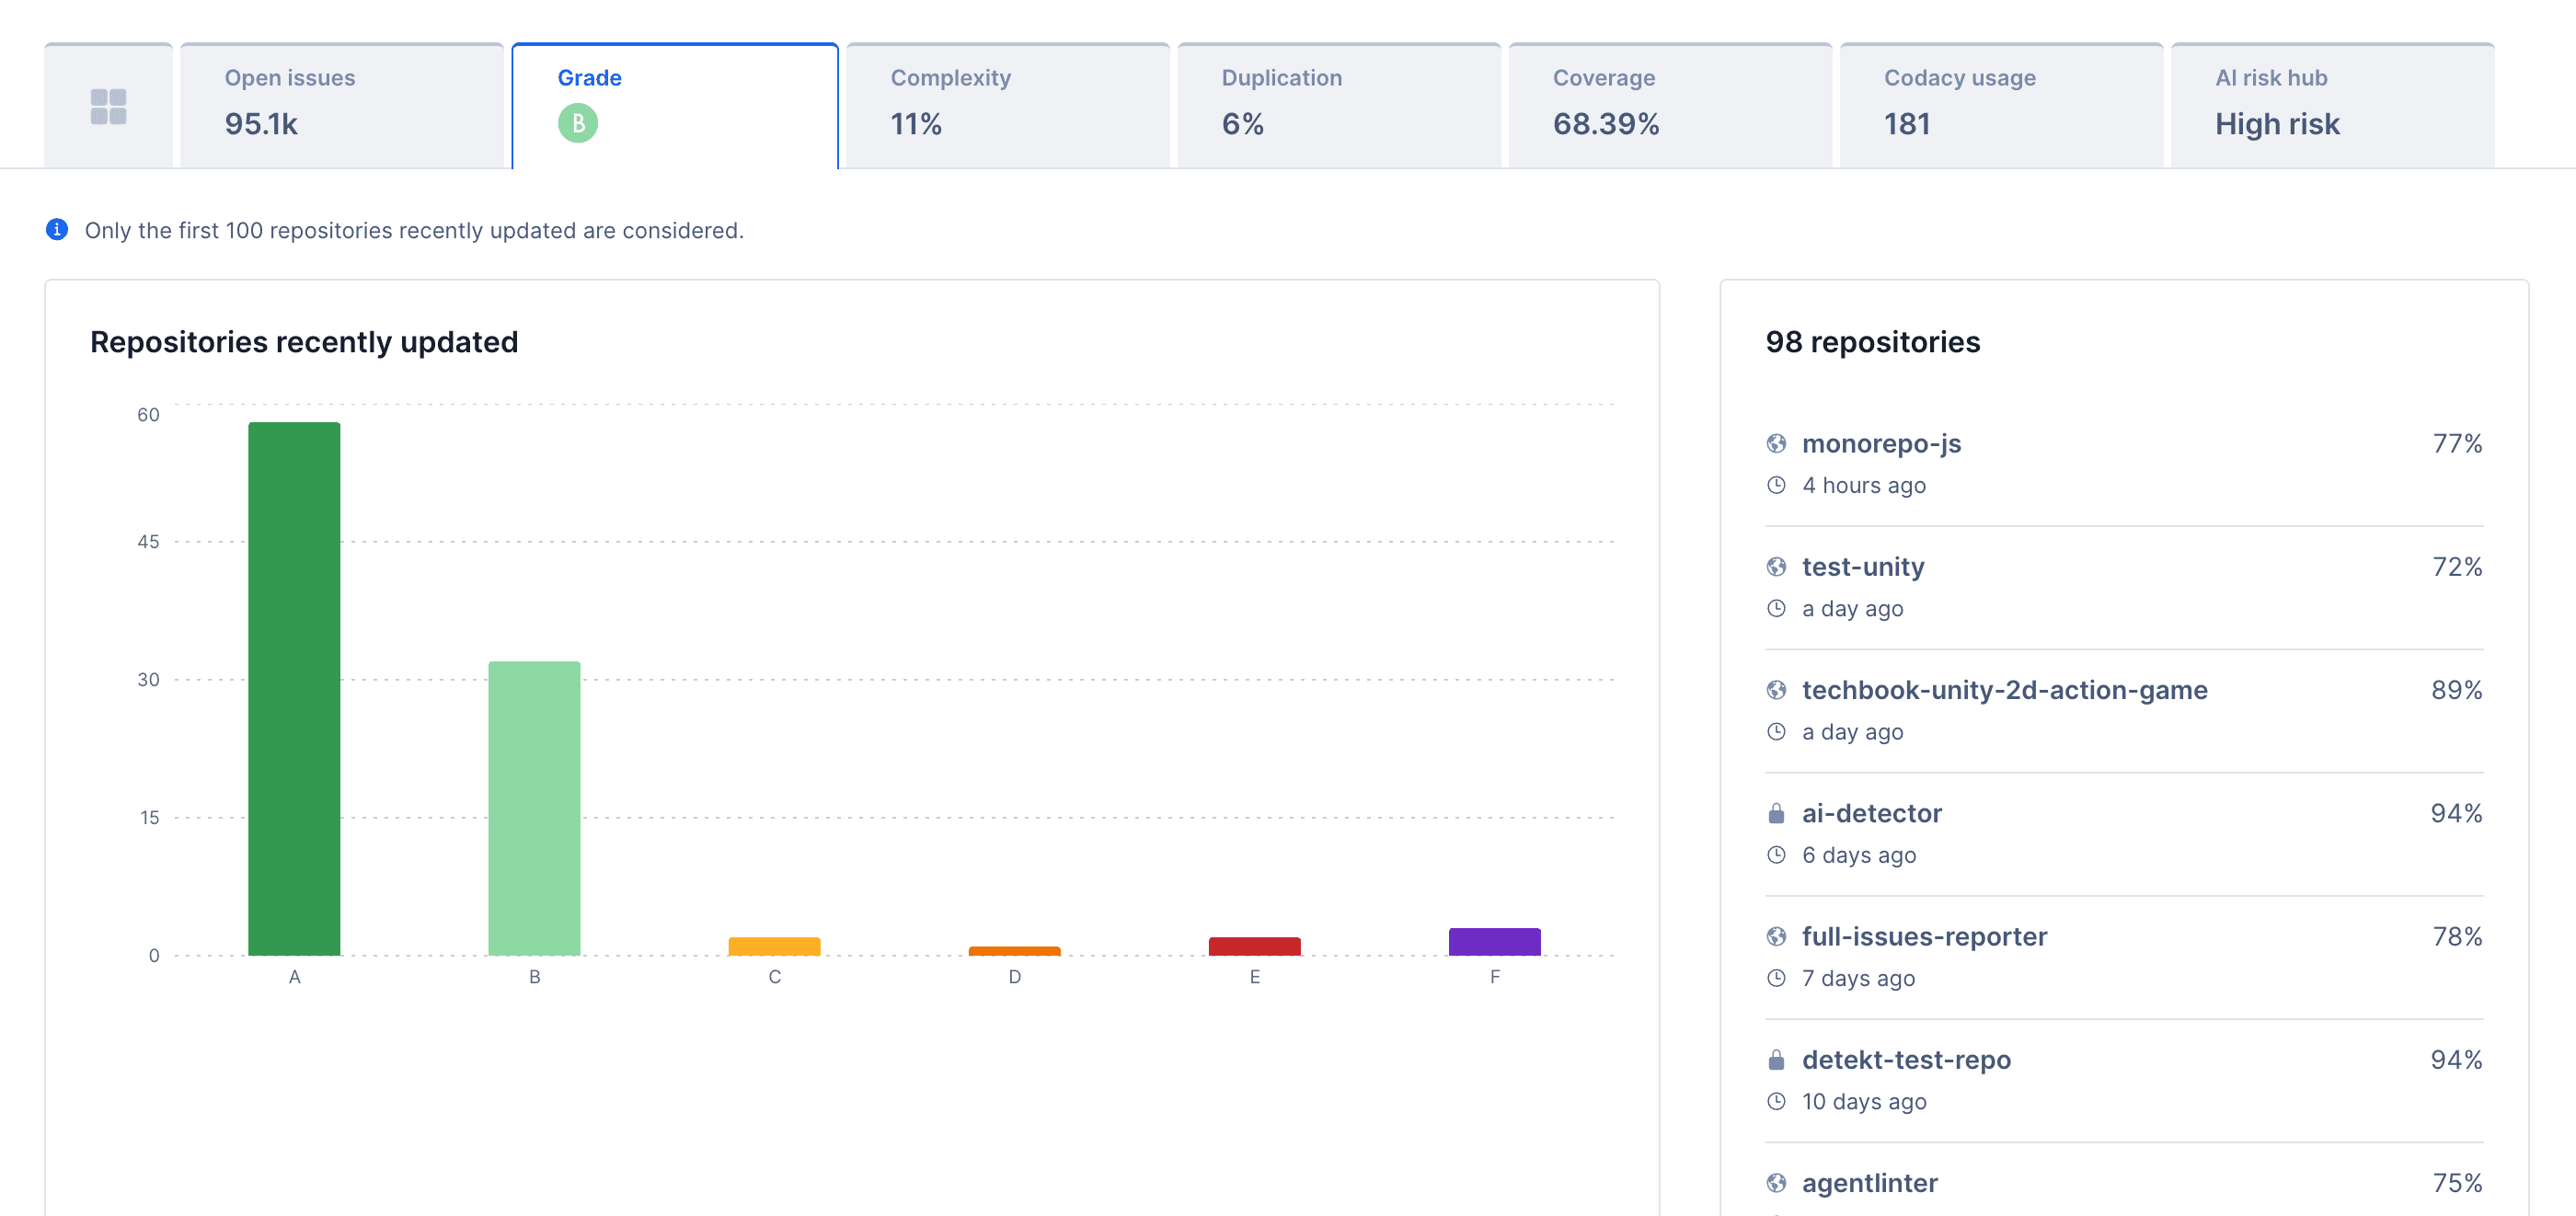
Task: Click the globe icon beside techbook-unity-2d-action-game
Action: [x=1777, y=690]
